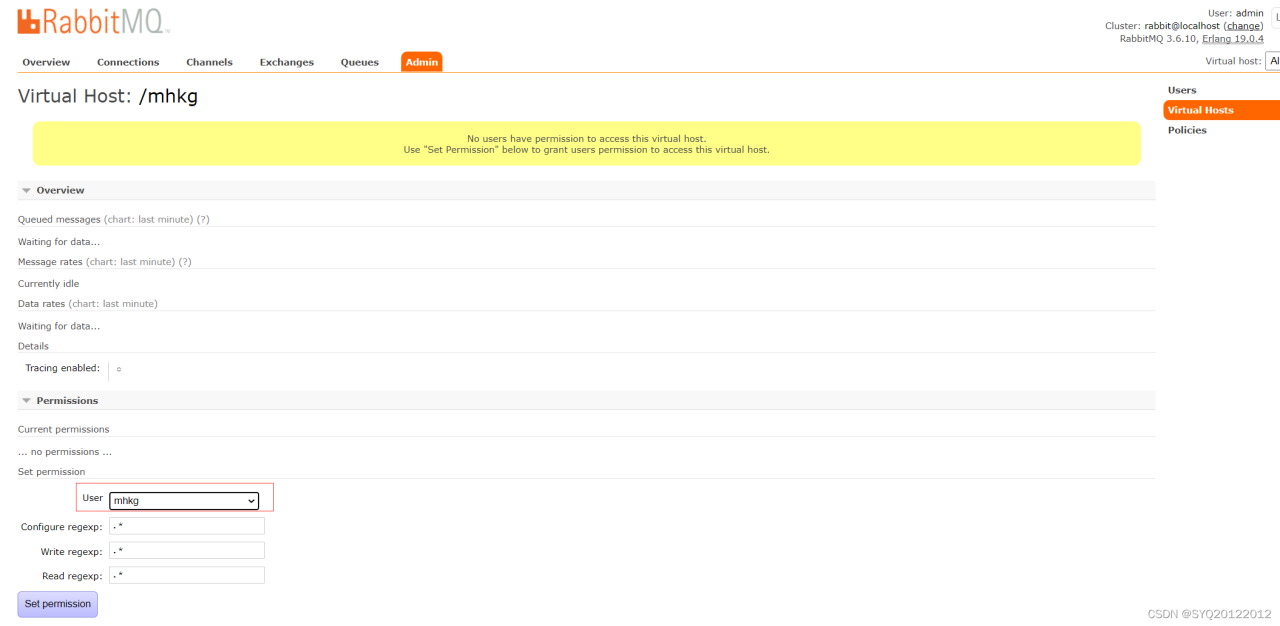
Task: Change Queued messages chart range
Action: point(148,219)
